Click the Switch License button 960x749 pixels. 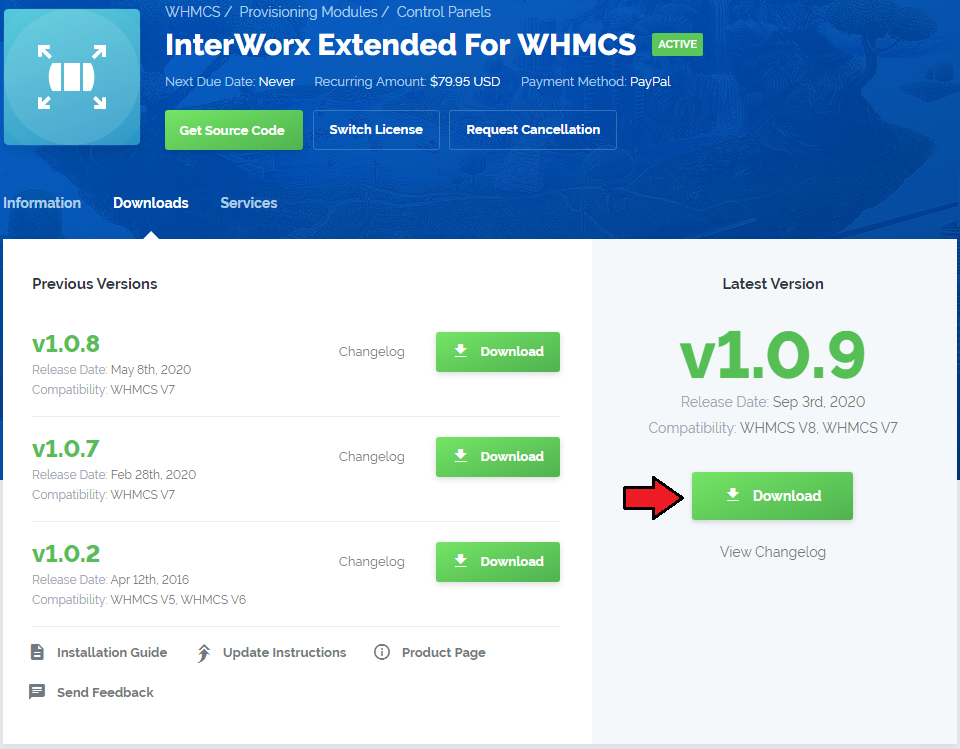pos(376,130)
